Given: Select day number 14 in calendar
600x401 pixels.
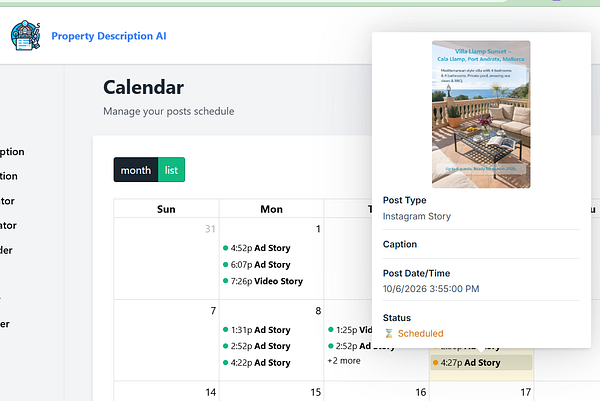Looking at the screenshot, I should pos(210,392).
